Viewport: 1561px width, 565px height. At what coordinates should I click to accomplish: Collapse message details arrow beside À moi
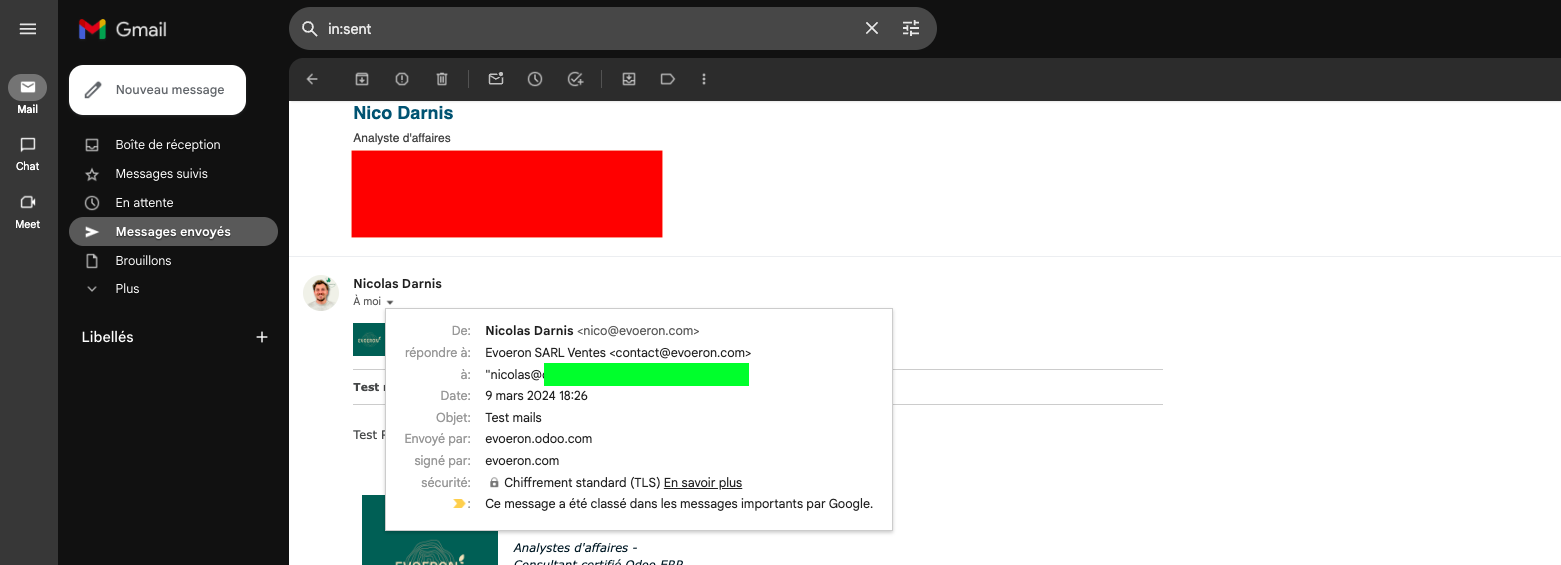point(390,302)
